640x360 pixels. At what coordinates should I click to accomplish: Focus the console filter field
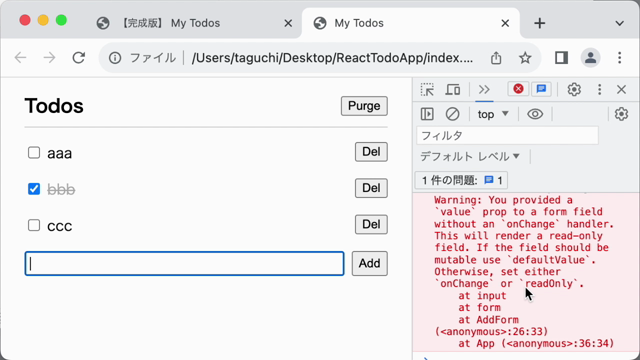pyautogui.click(x=507, y=136)
